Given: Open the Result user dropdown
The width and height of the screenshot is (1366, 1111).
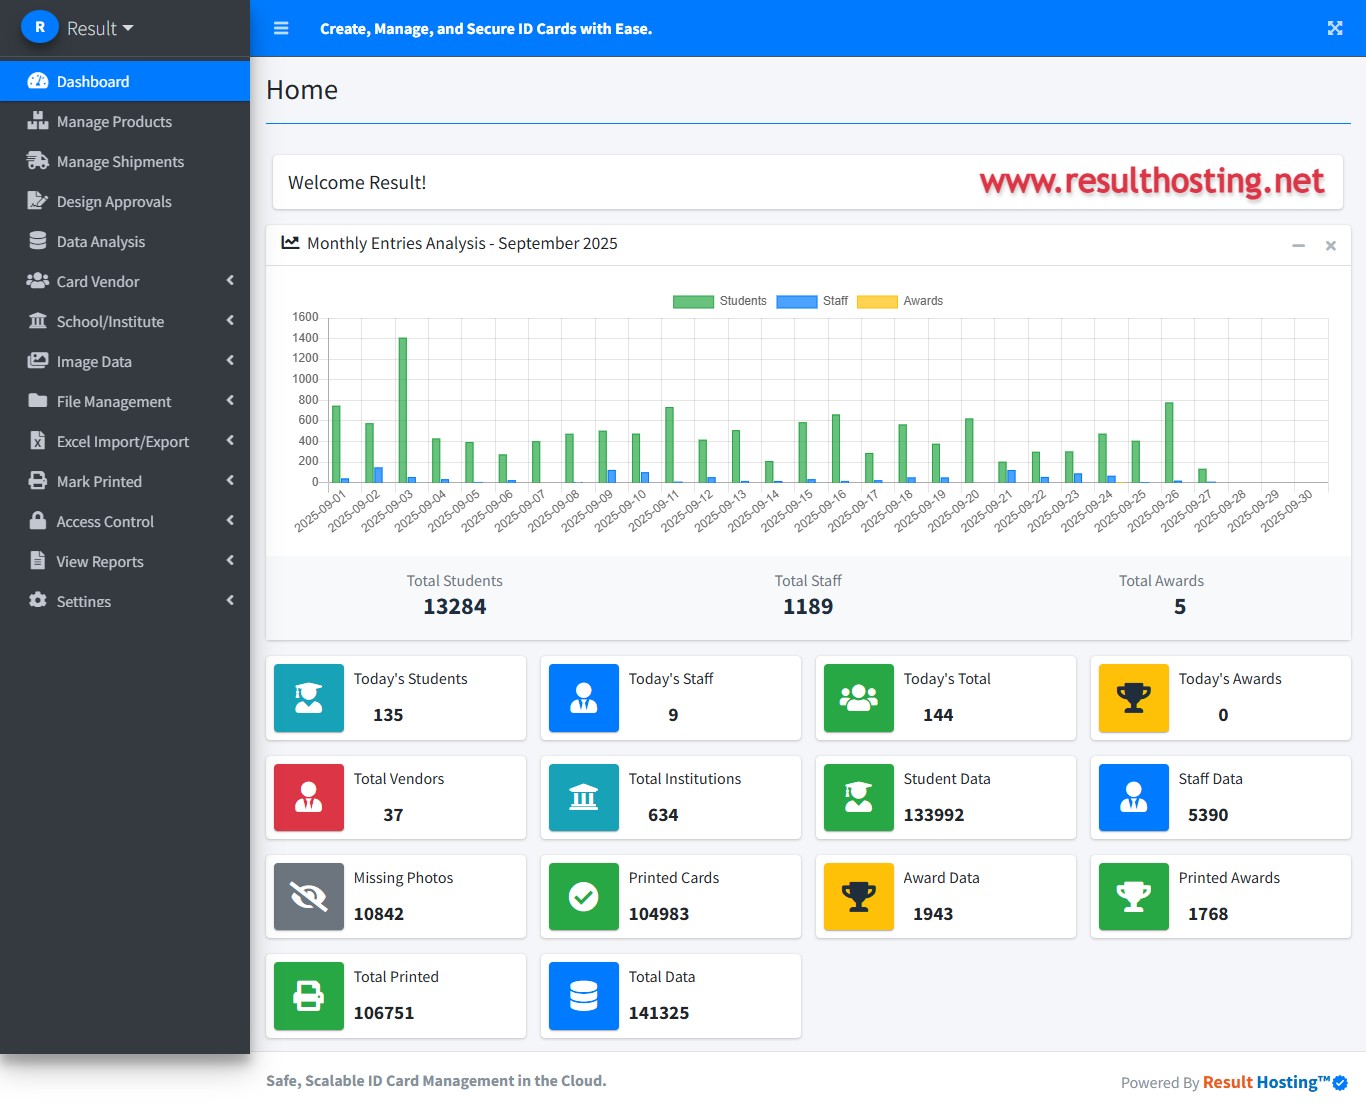Looking at the screenshot, I should click(x=99, y=28).
